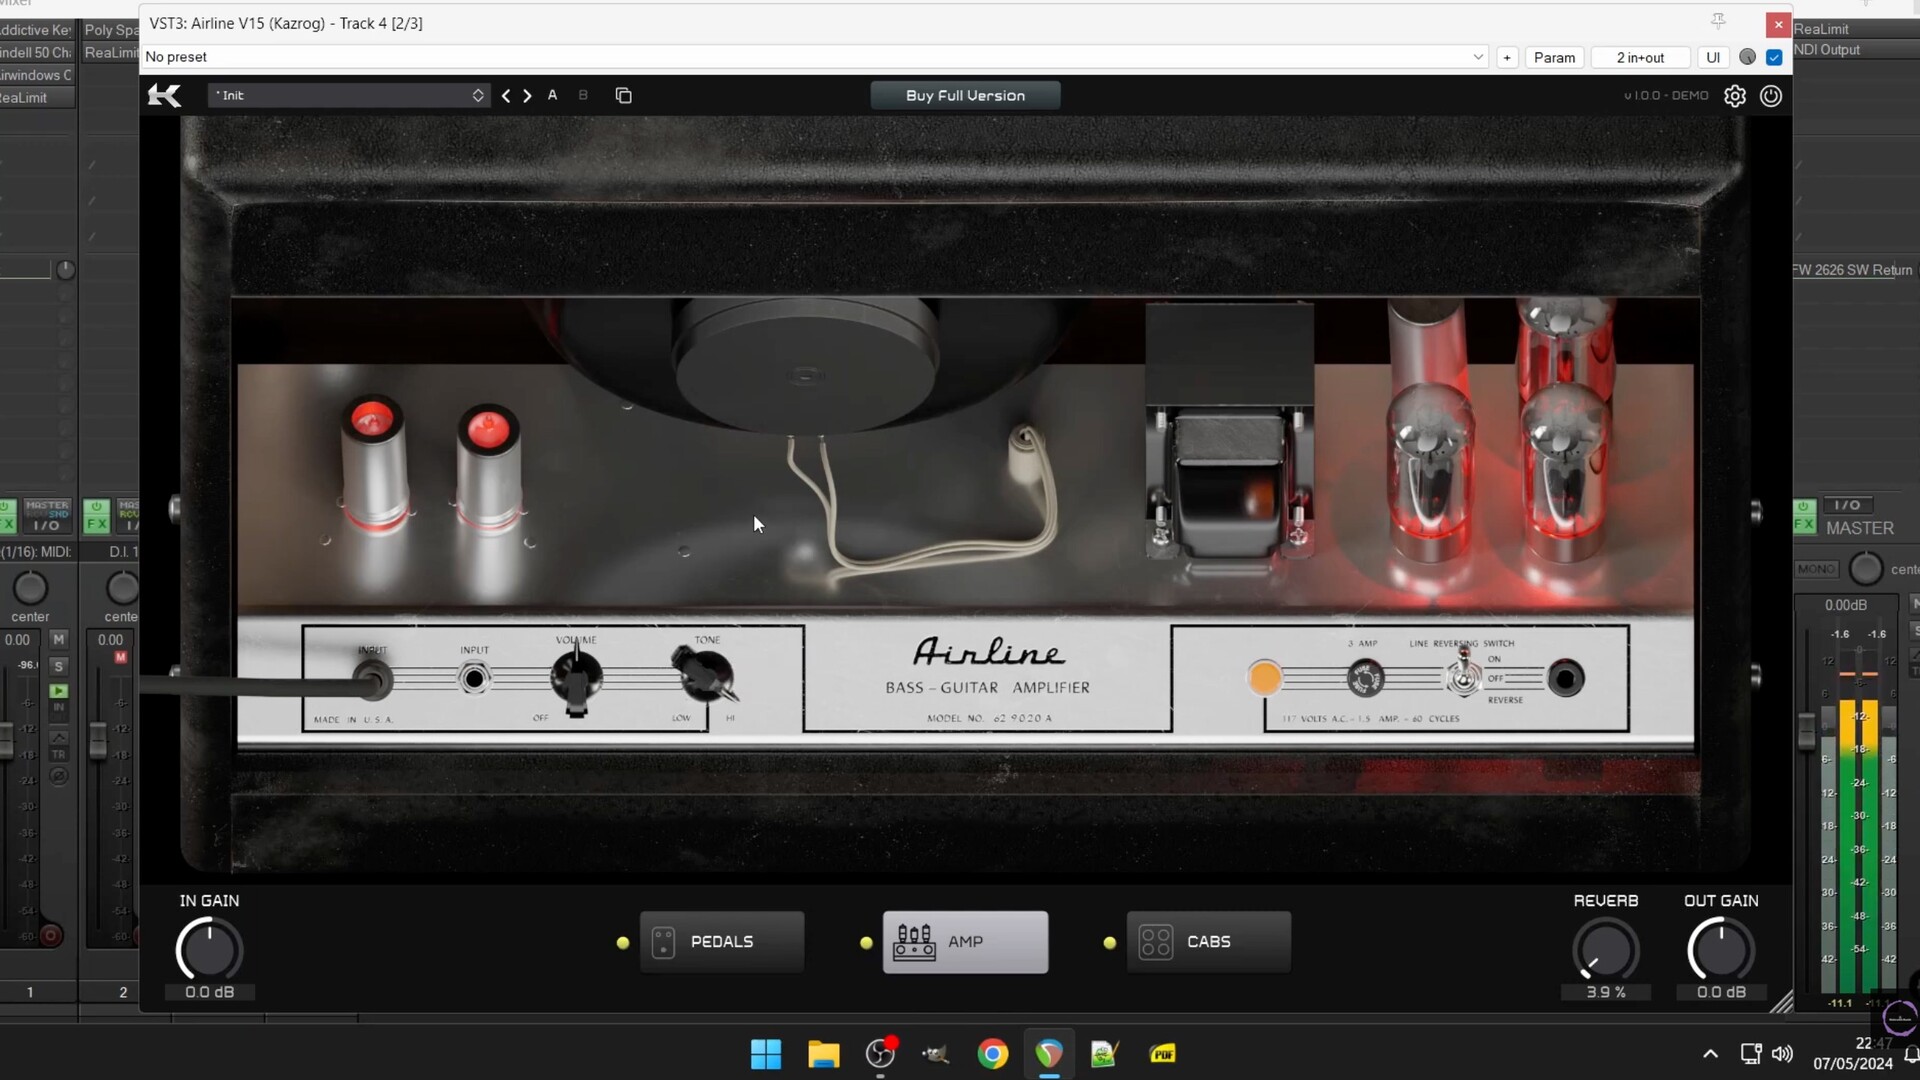Toggle the plugin enabled checkbox in header

pyautogui.click(x=1774, y=57)
